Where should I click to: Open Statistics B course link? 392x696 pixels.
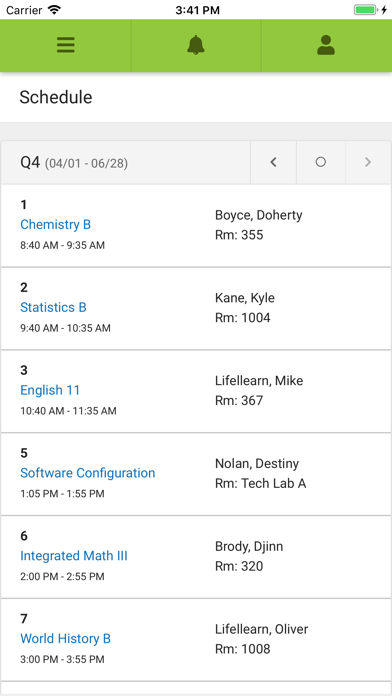(x=53, y=307)
